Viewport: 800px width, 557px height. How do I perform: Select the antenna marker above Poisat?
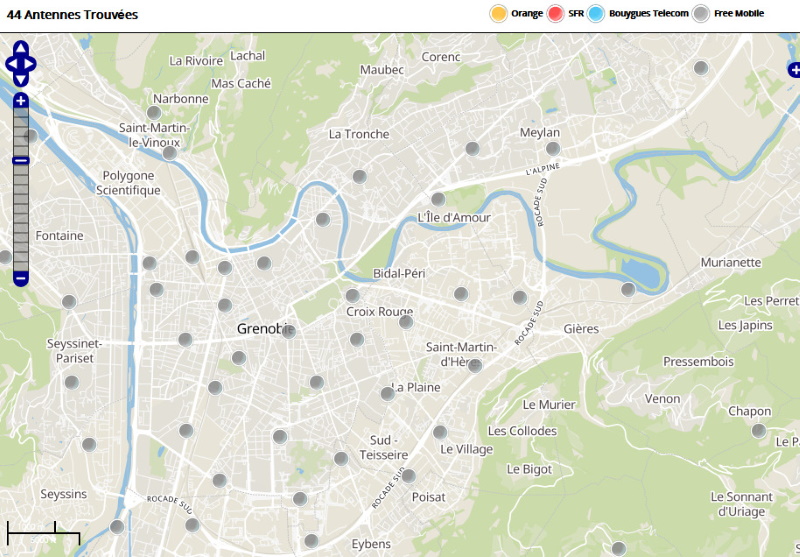click(x=408, y=476)
